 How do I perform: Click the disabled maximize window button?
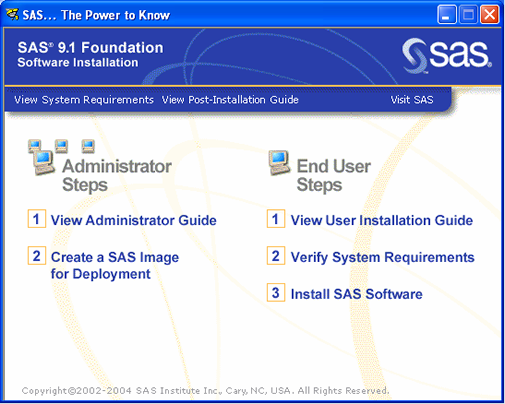(468, 15)
